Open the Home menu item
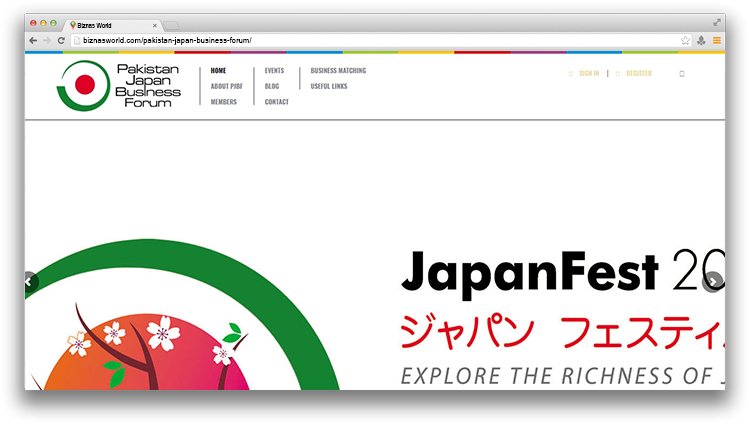This screenshot has width=750, height=425. (x=218, y=71)
